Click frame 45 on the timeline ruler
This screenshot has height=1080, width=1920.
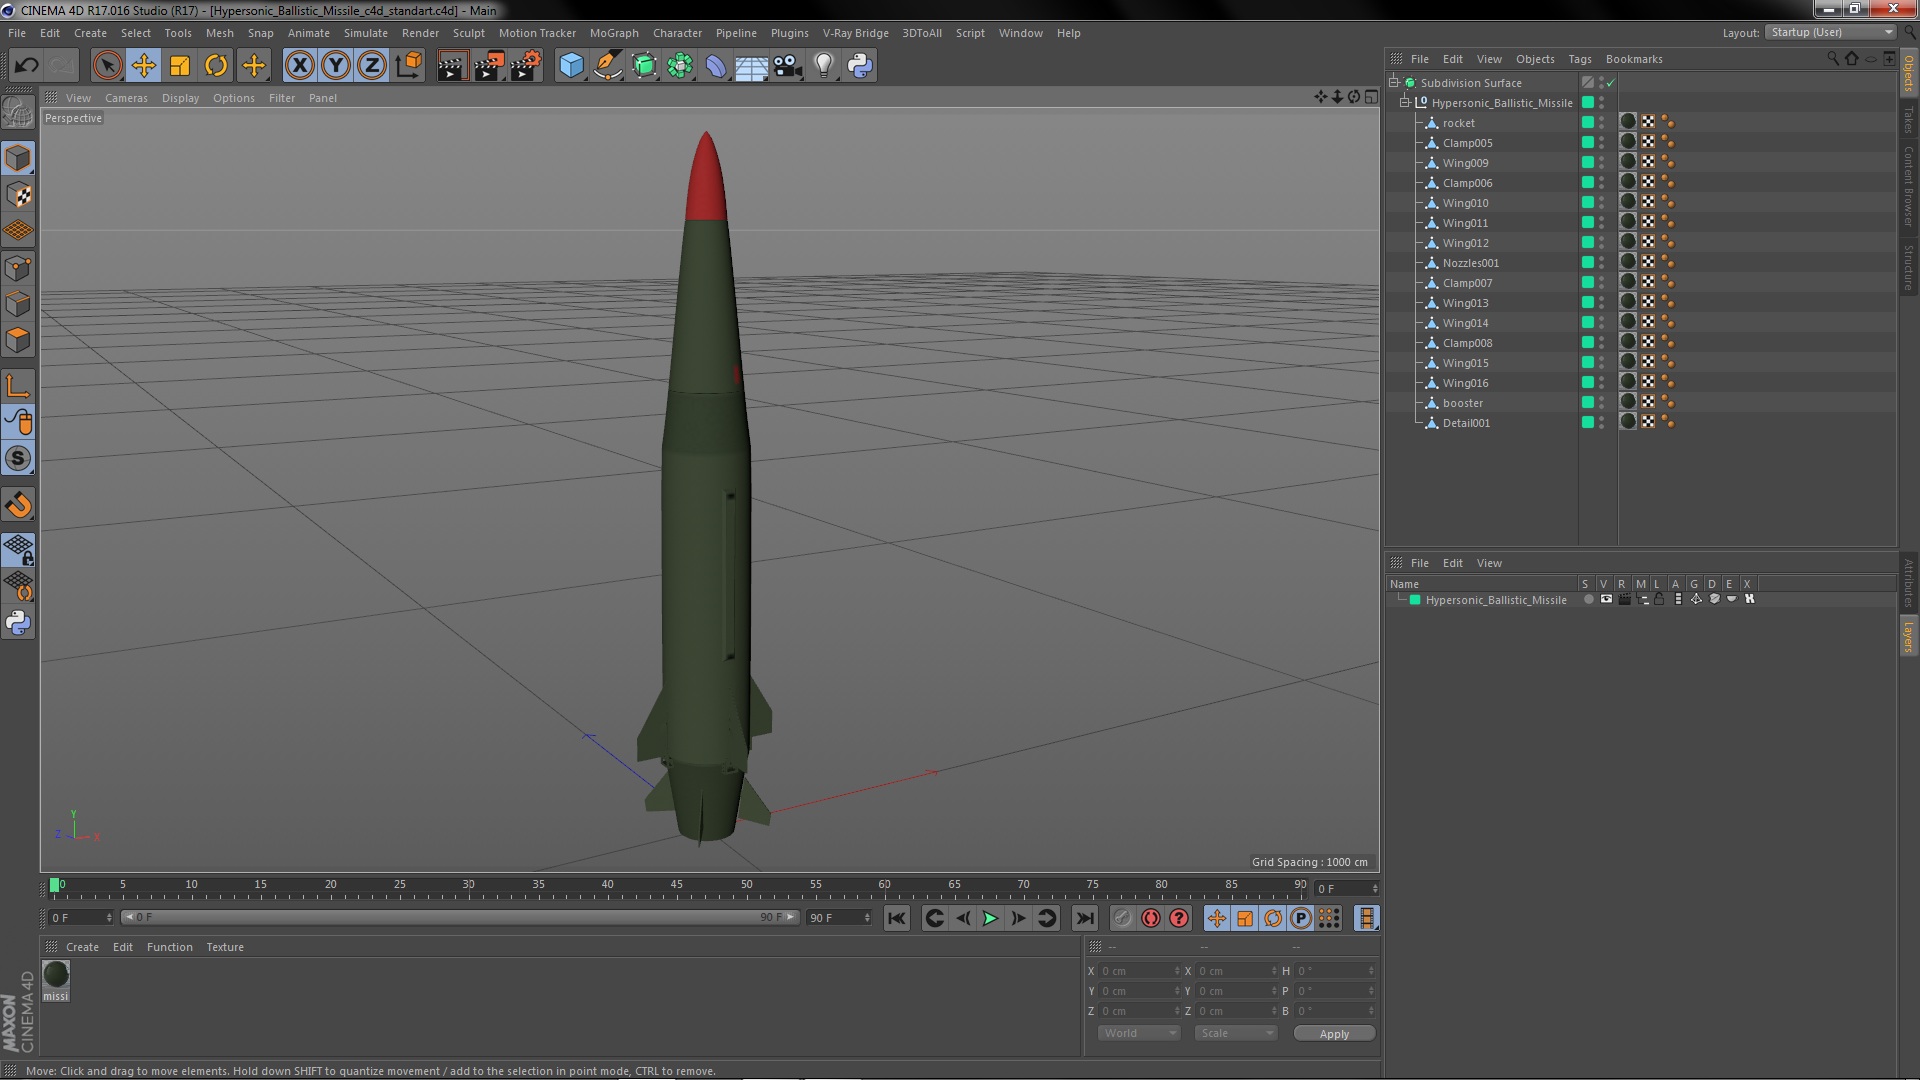(677, 886)
